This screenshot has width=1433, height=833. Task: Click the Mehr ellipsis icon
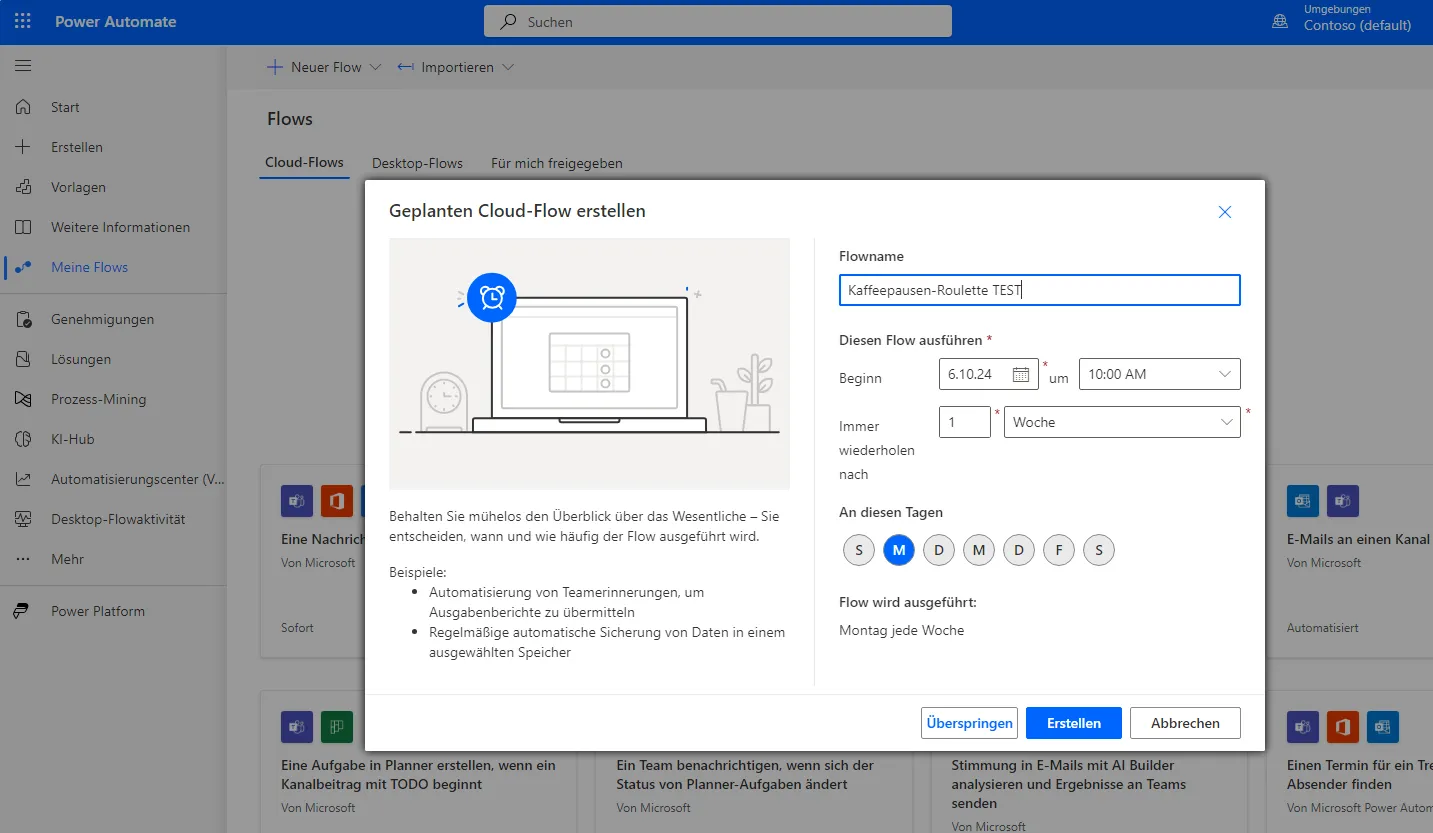click(x=23, y=559)
